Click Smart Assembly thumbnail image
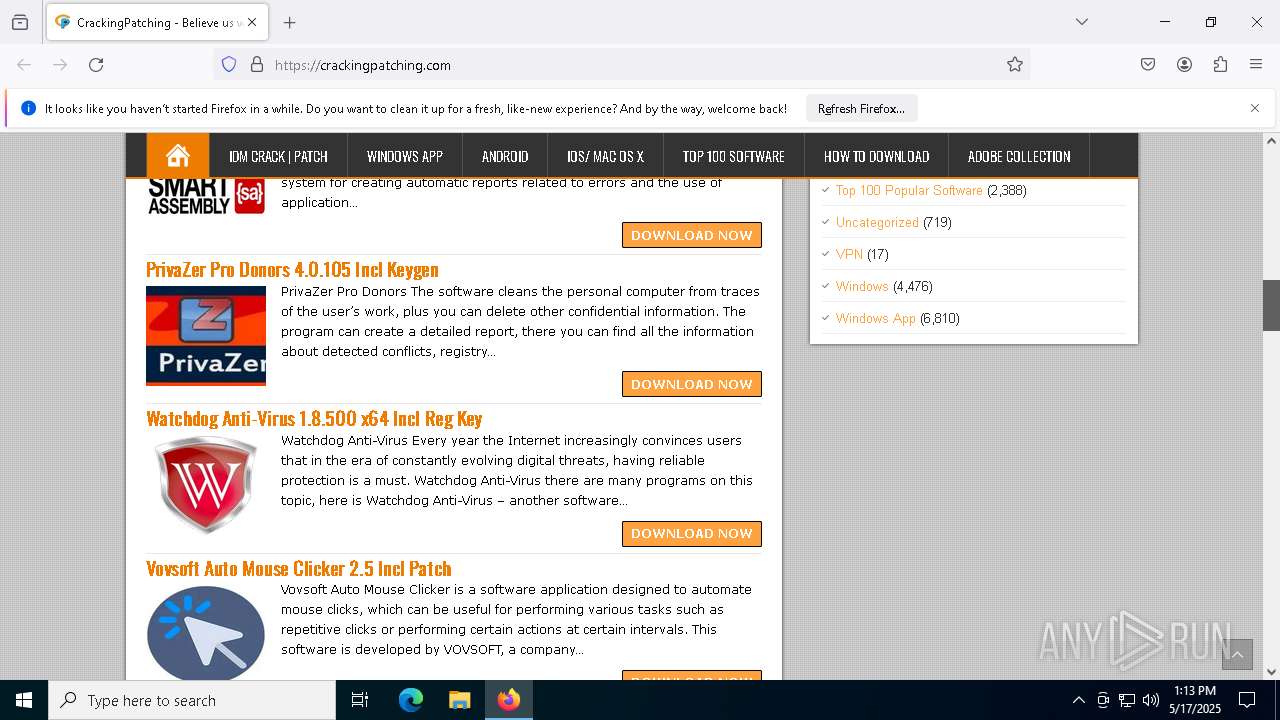This screenshot has width=1280, height=720. pos(206,196)
